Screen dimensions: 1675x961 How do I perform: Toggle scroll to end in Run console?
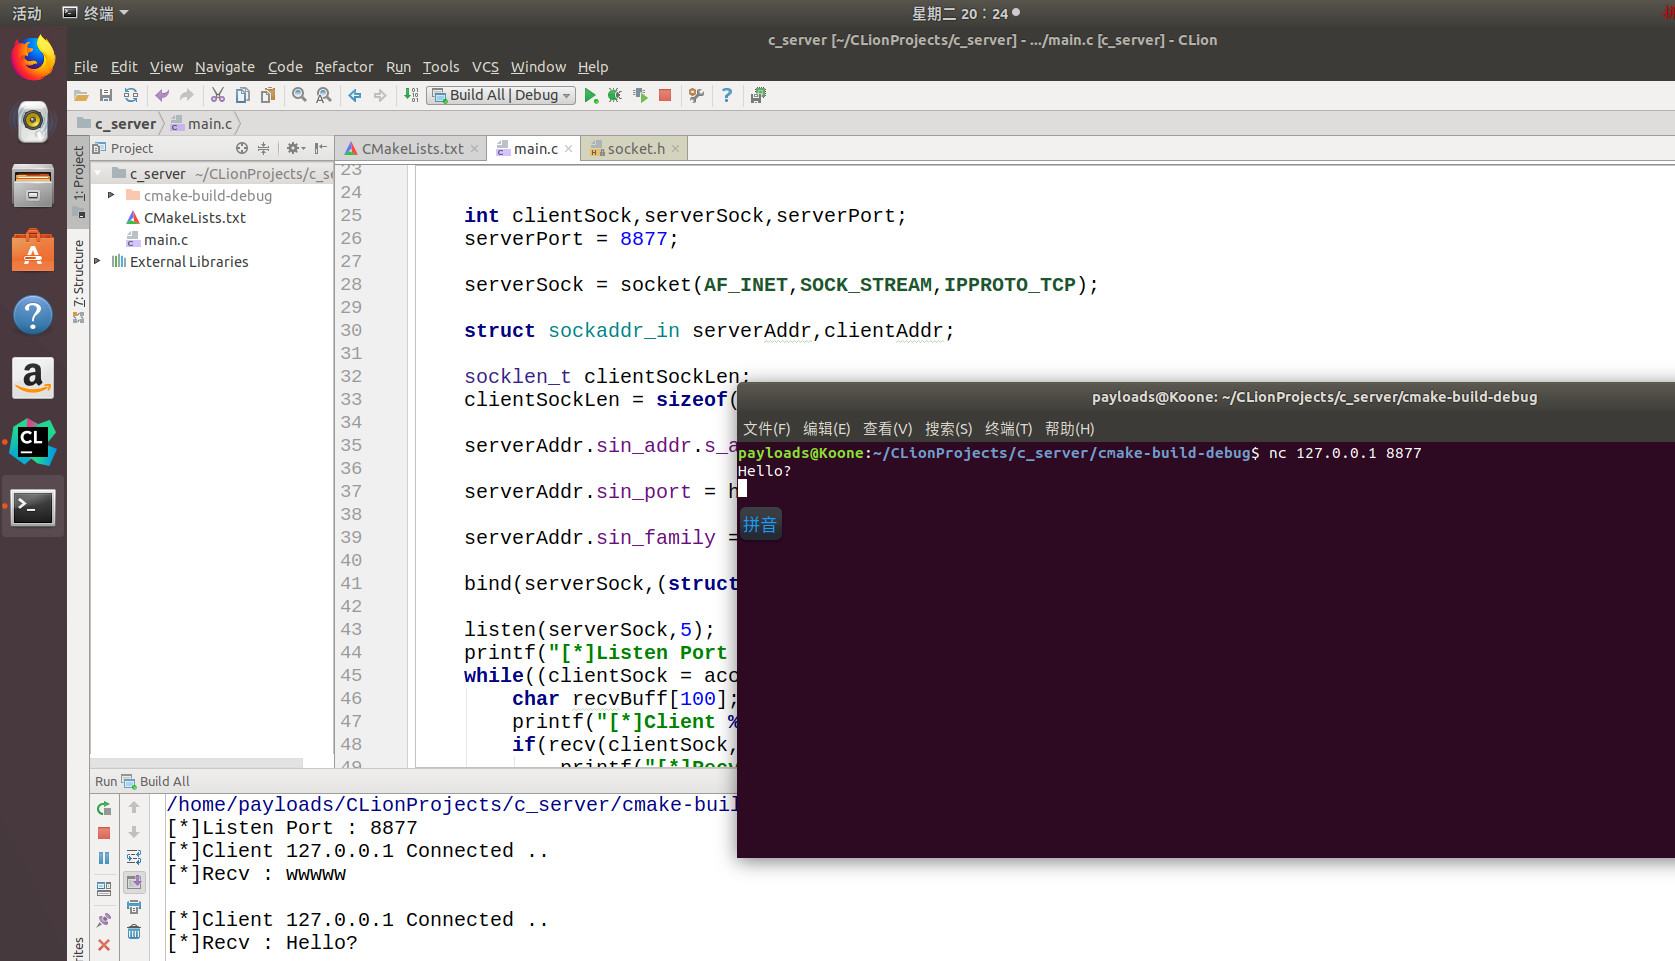134,882
